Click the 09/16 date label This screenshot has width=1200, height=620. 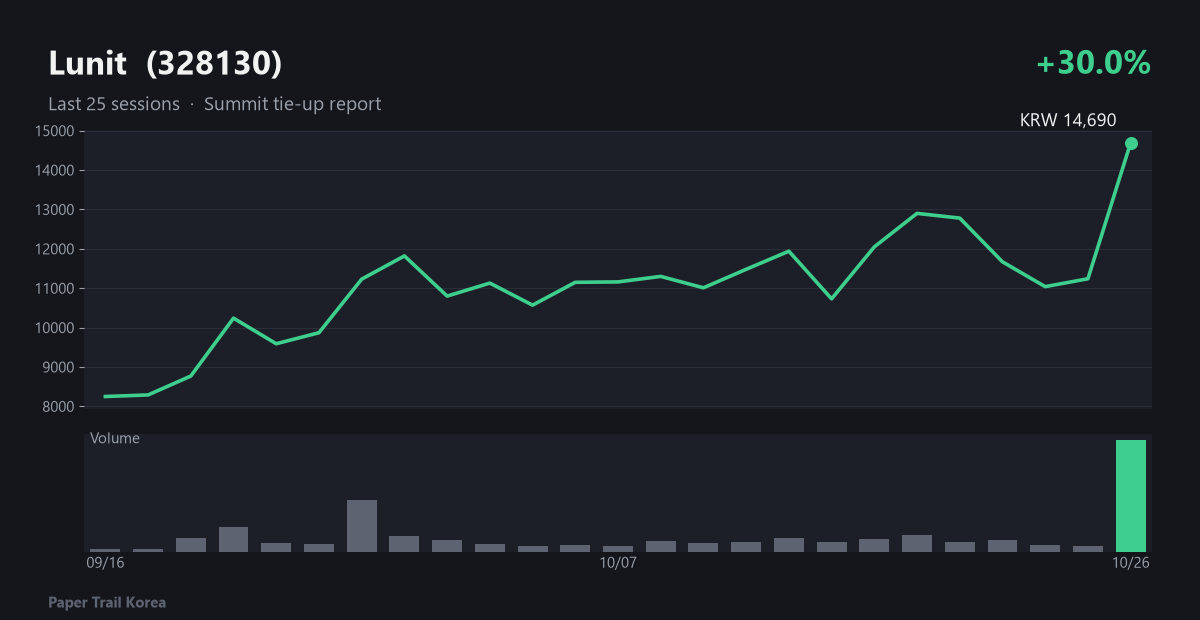pyautogui.click(x=105, y=563)
